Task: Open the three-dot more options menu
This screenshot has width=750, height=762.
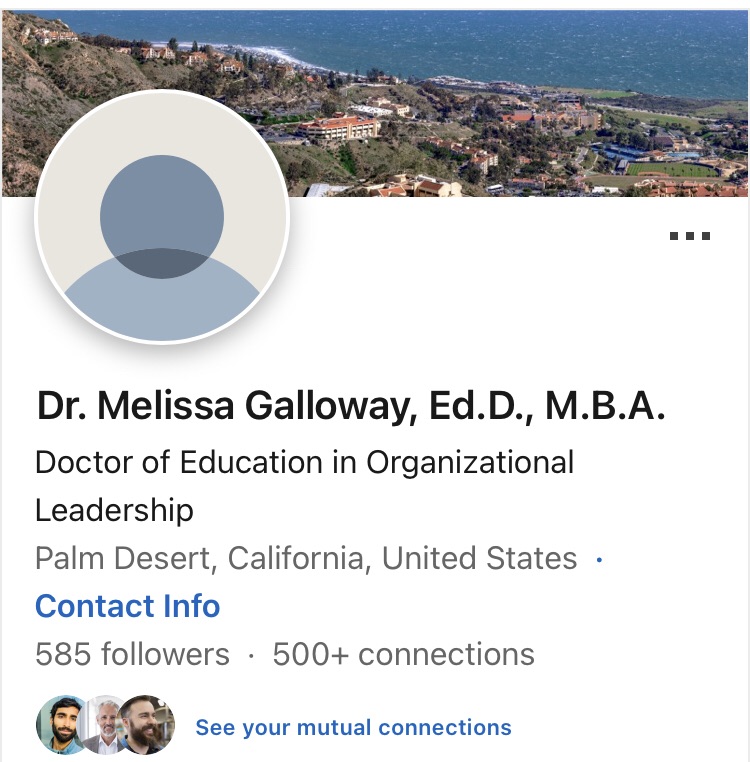Action: [x=689, y=237]
